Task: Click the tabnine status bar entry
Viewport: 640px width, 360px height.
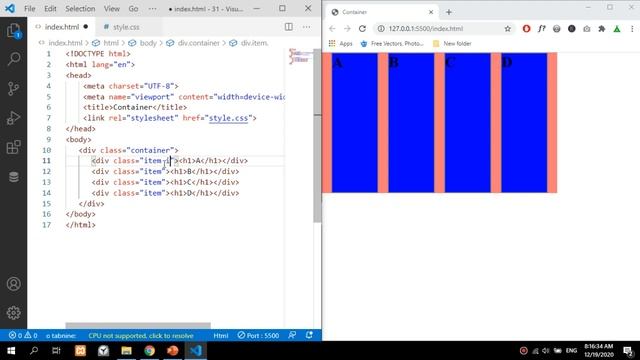Action: (60, 336)
